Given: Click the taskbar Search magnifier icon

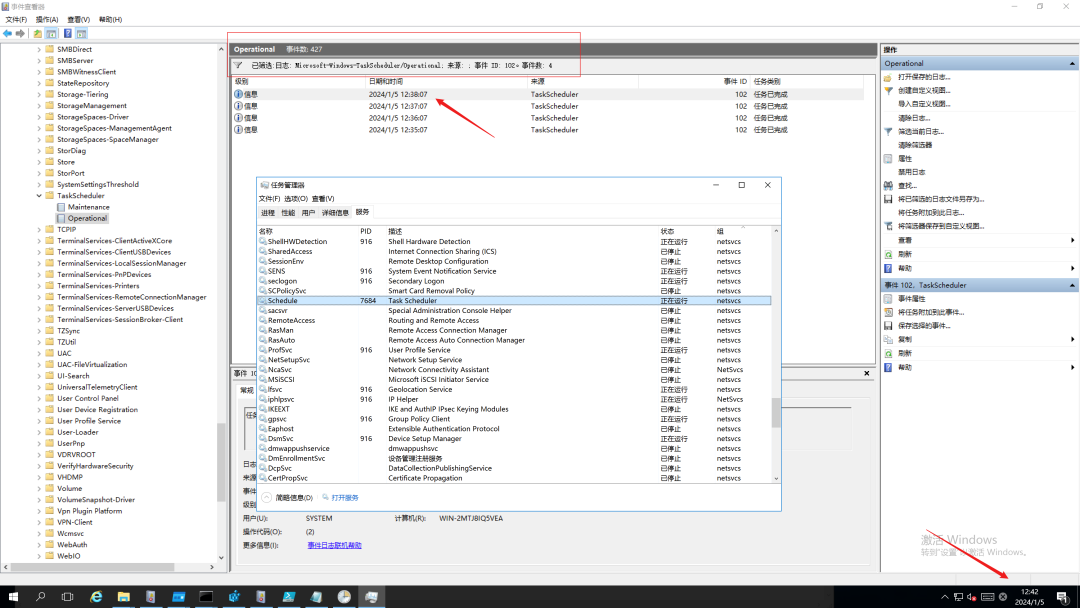Looking at the screenshot, I should 40,596.
